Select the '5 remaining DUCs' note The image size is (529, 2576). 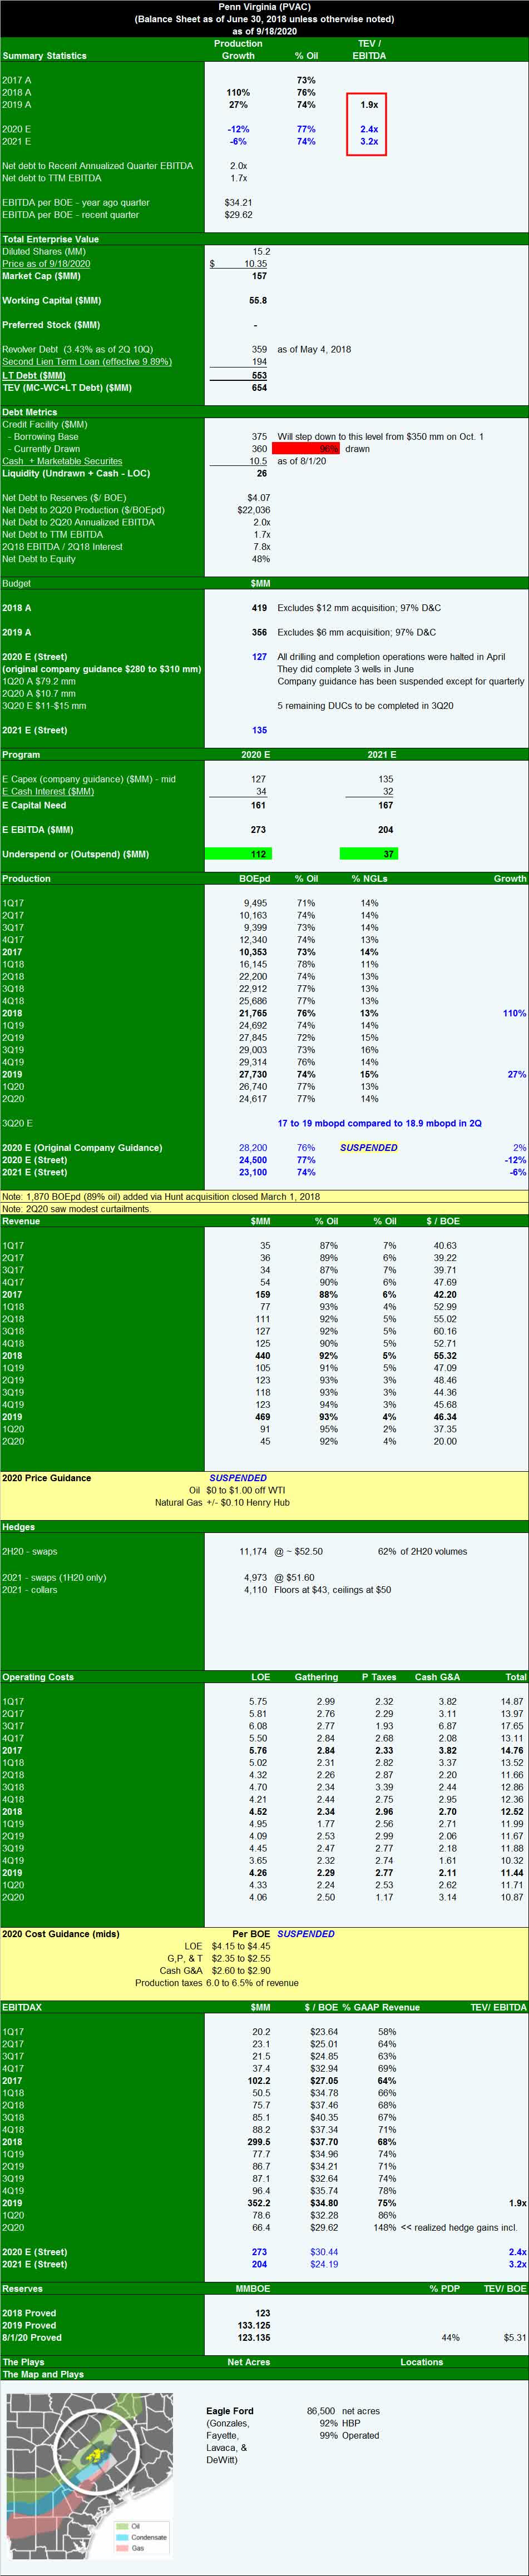(x=365, y=705)
